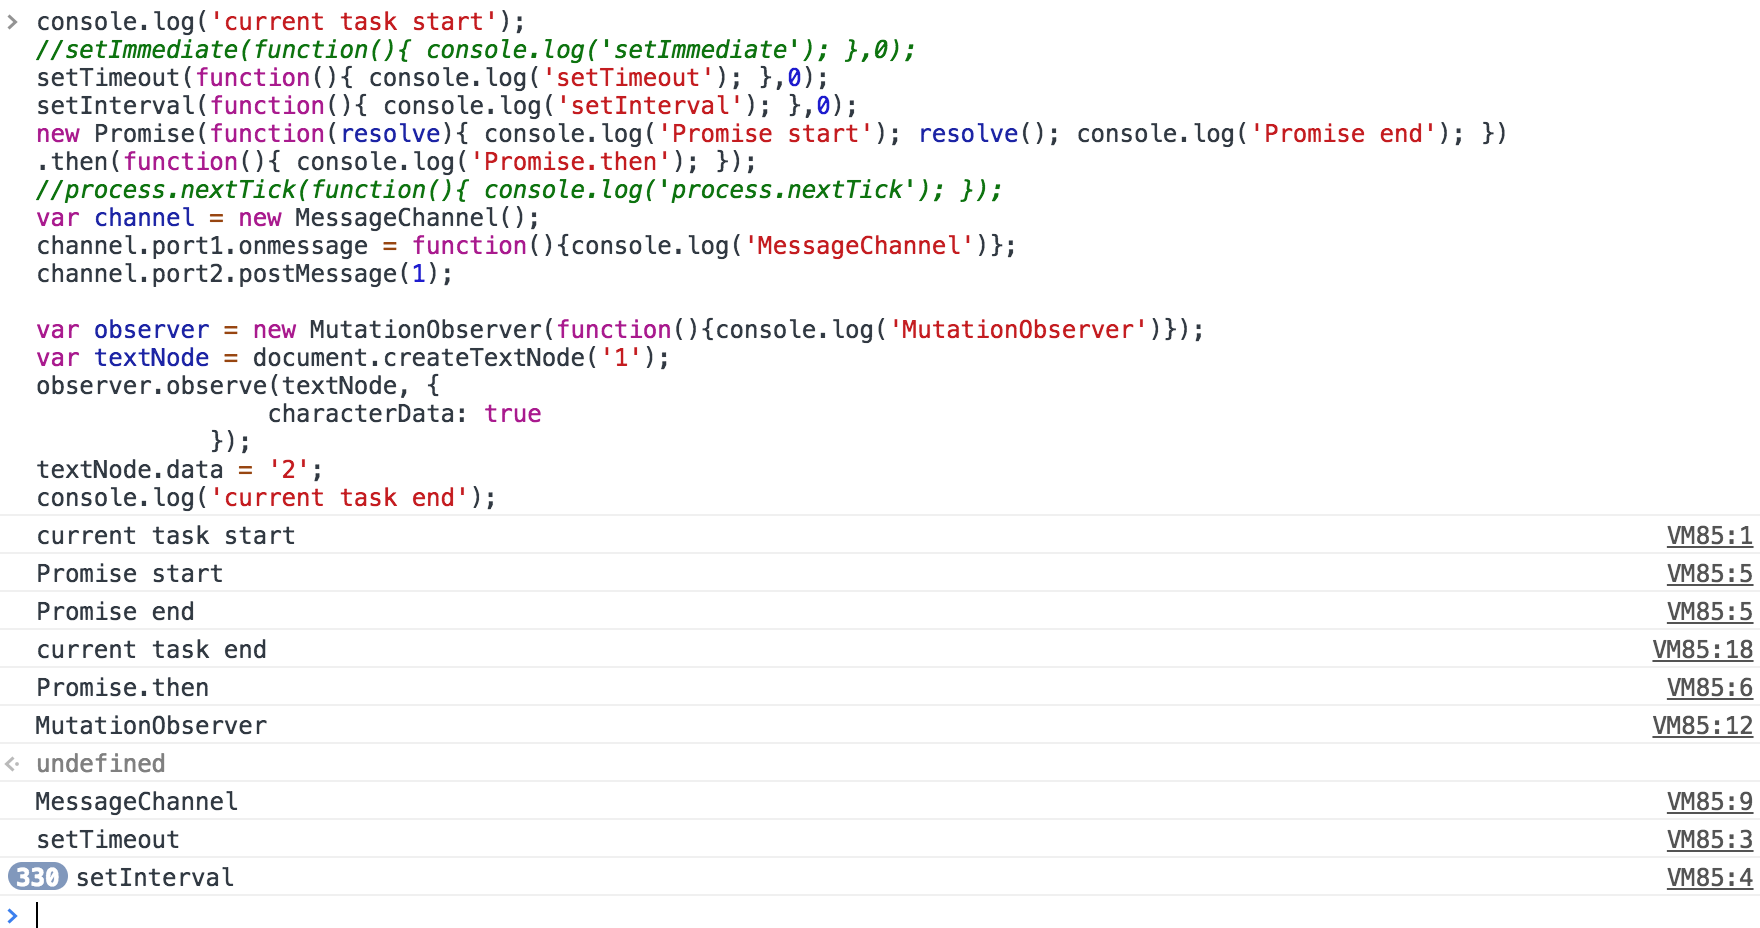Click the channel.port1.onmessage code line
Viewport: 1760px width, 928px height.
(x=526, y=246)
